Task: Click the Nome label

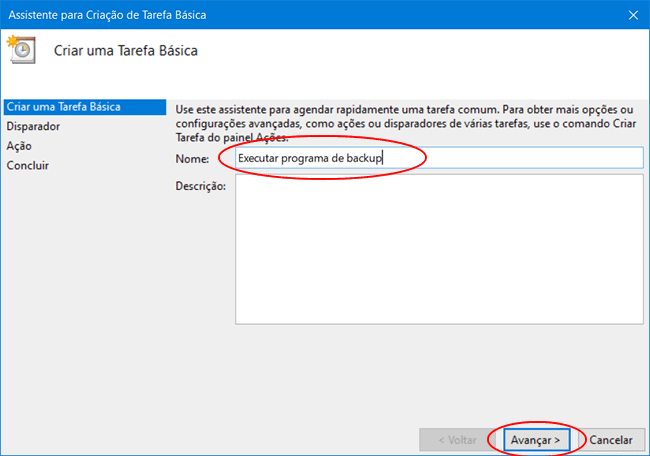Action: tap(192, 159)
